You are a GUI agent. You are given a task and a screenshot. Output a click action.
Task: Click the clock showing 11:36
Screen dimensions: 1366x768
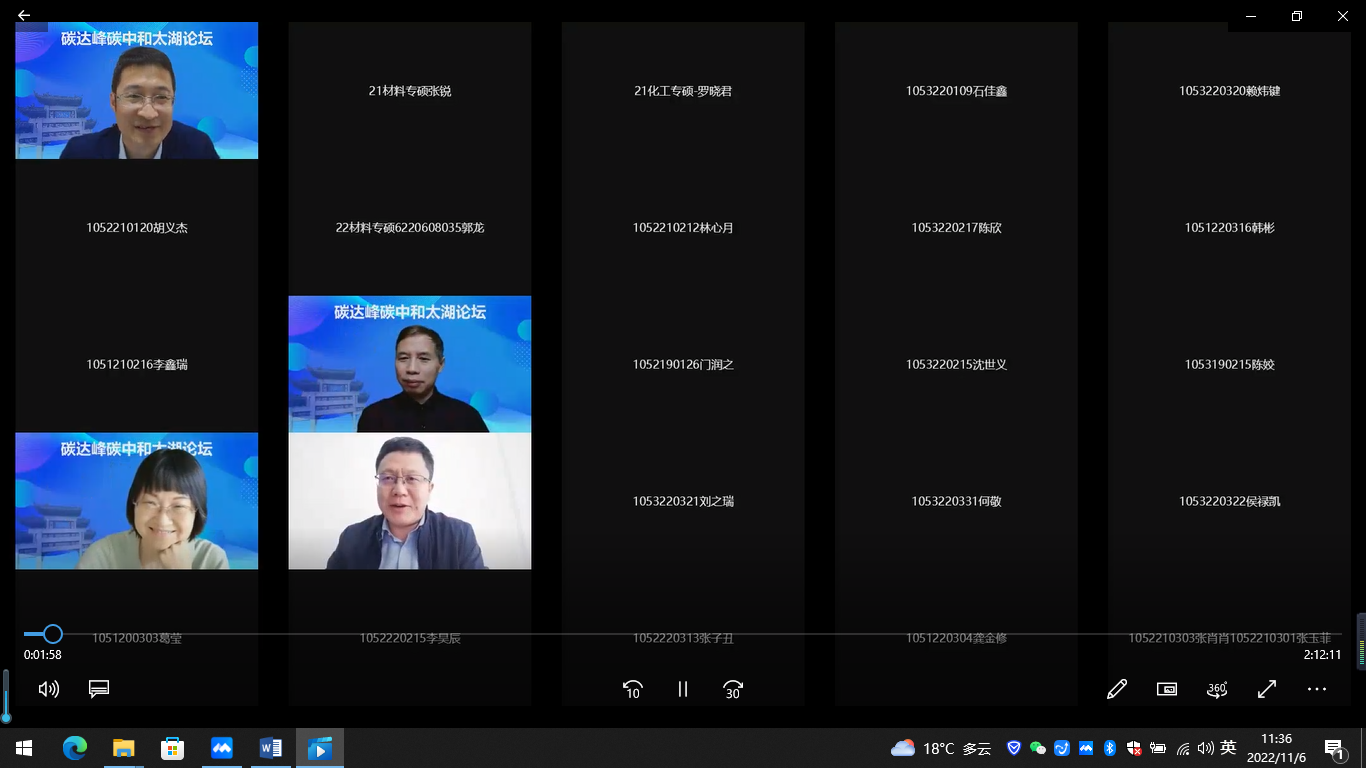click(x=1276, y=748)
